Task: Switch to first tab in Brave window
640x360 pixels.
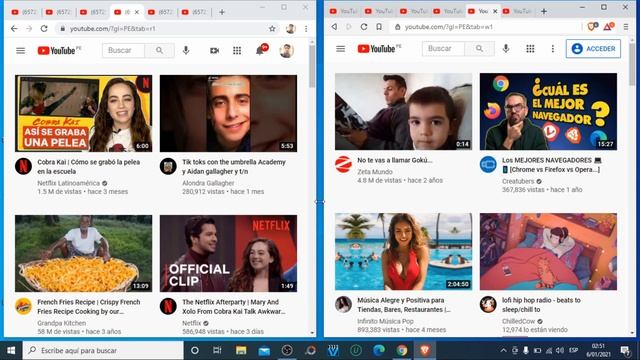Action: (x=343, y=11)
